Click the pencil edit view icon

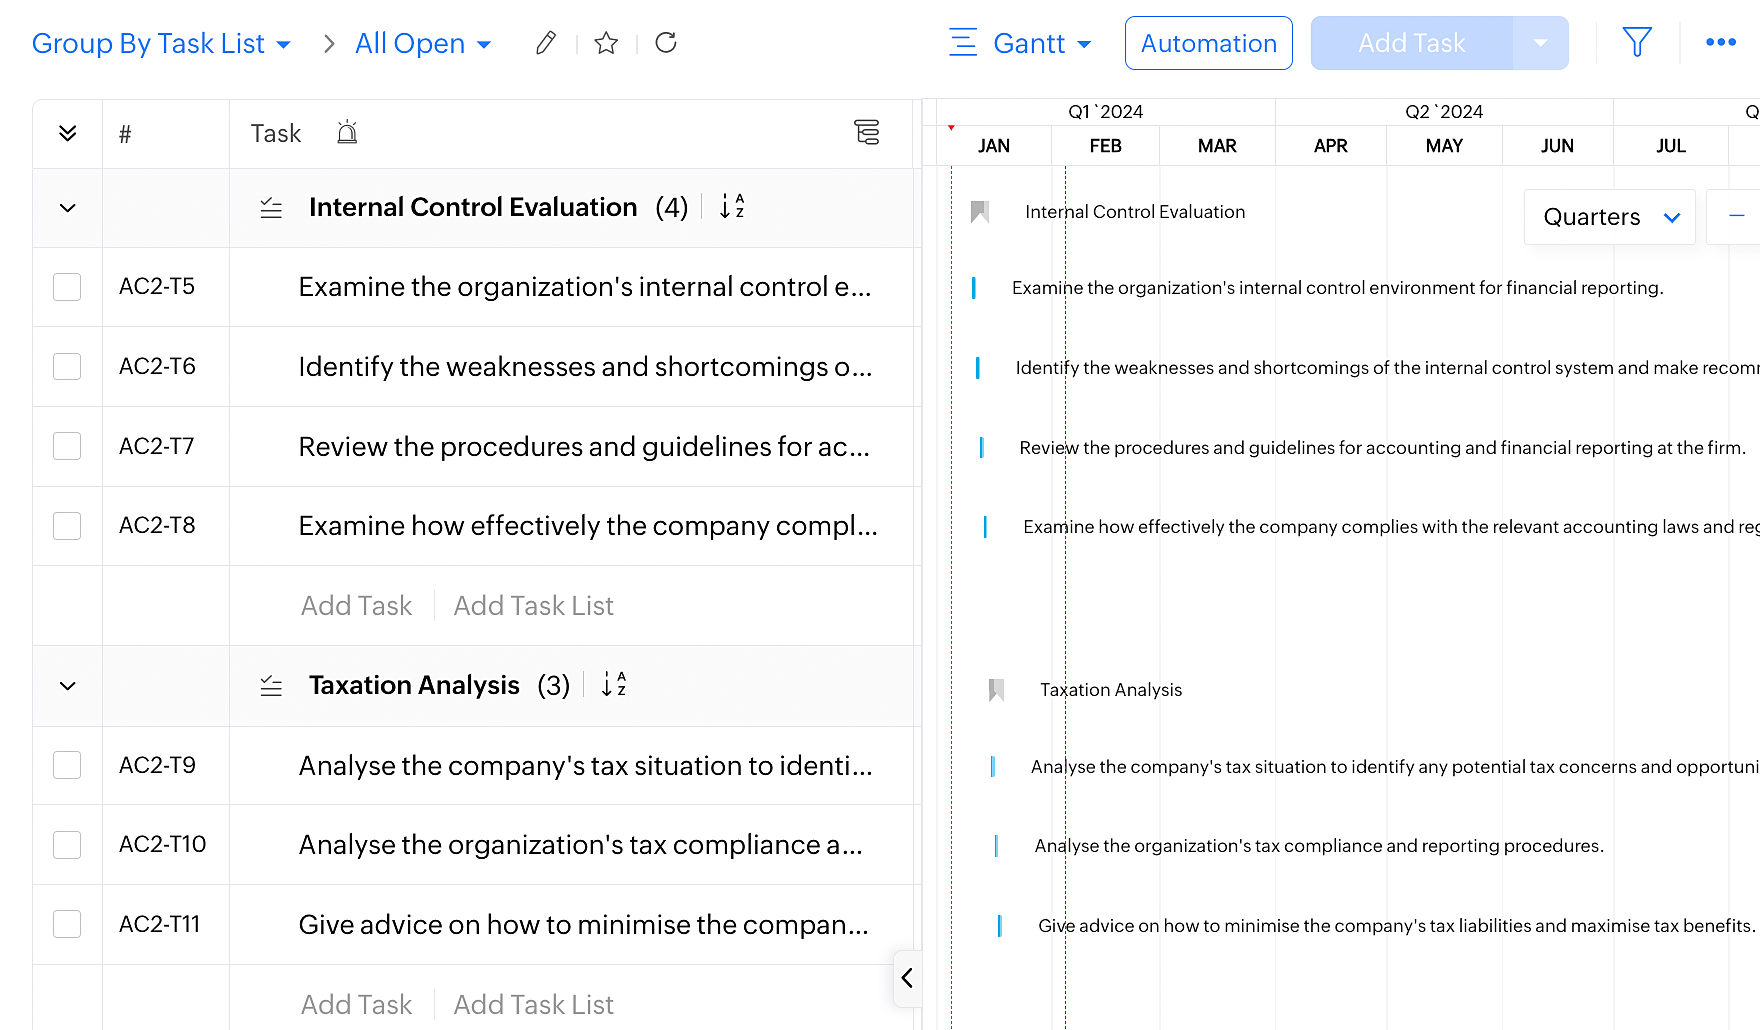pyautogui.click(x=545, y=43)
